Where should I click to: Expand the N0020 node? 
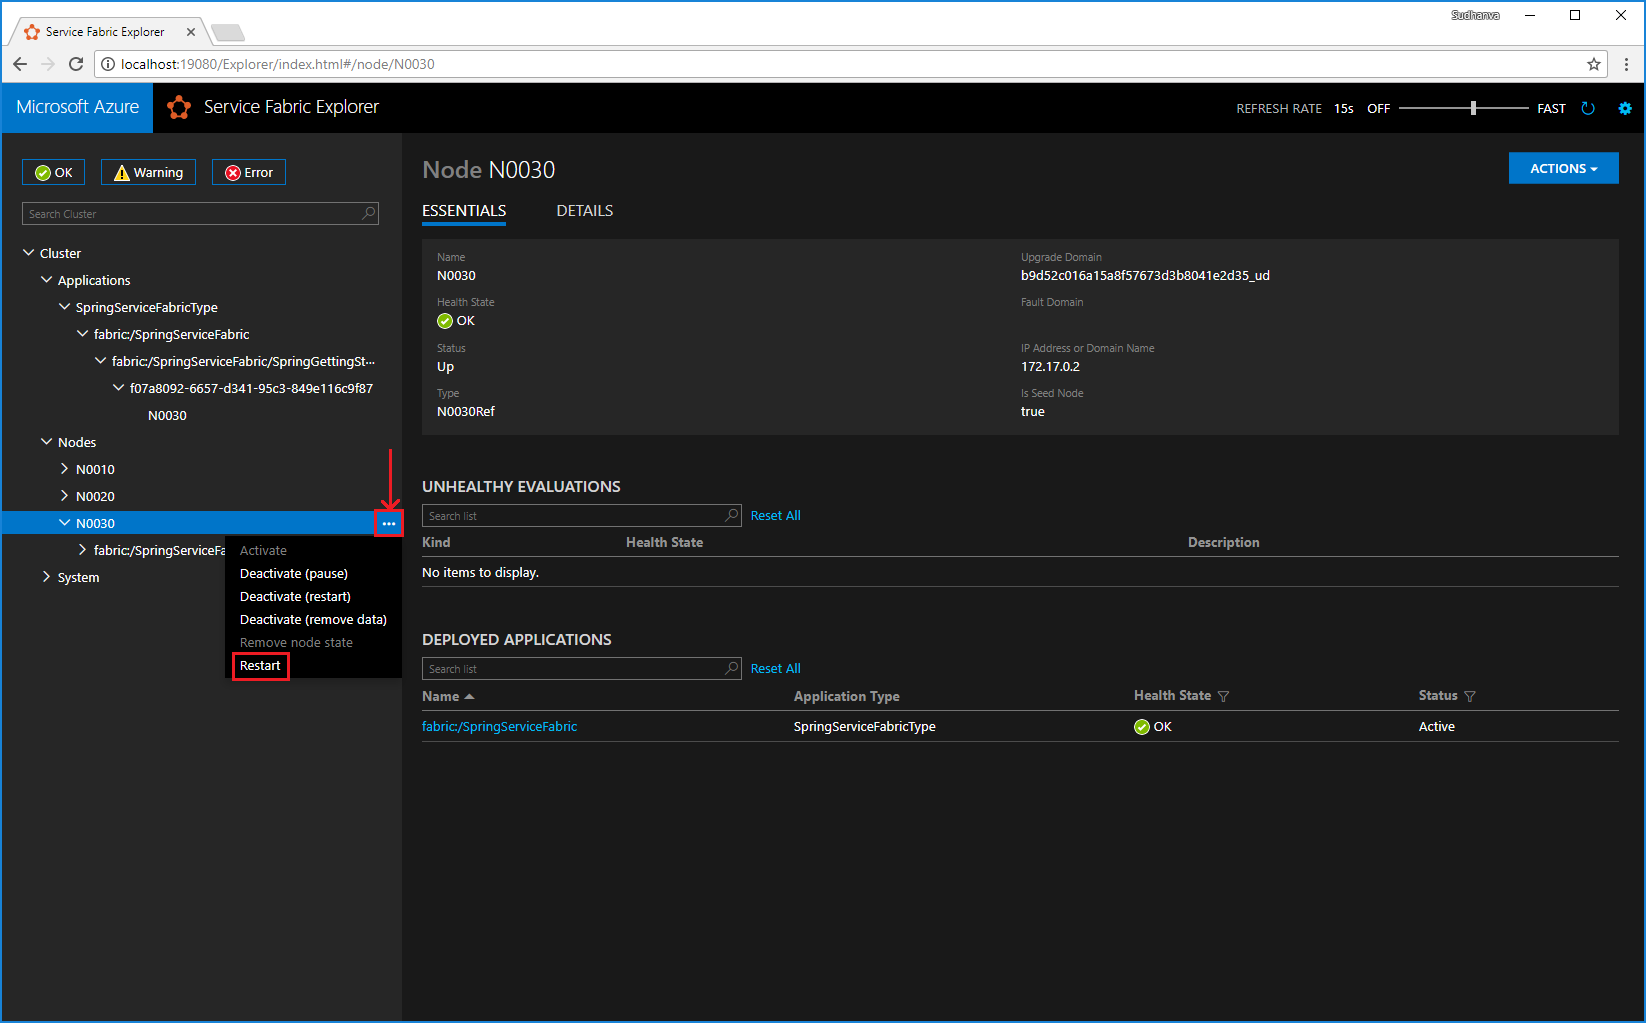coord(65,496)
